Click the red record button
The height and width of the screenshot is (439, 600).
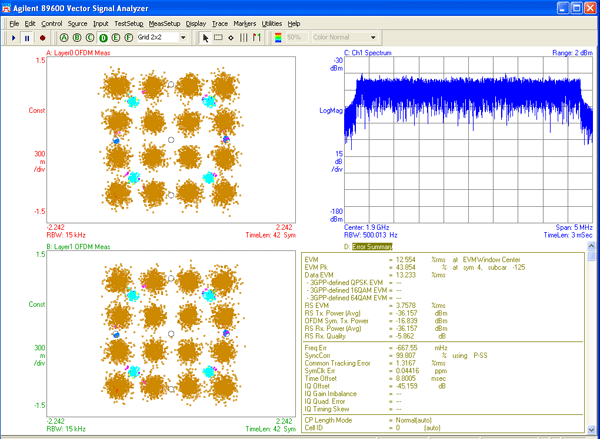click(x=41, y=37)
